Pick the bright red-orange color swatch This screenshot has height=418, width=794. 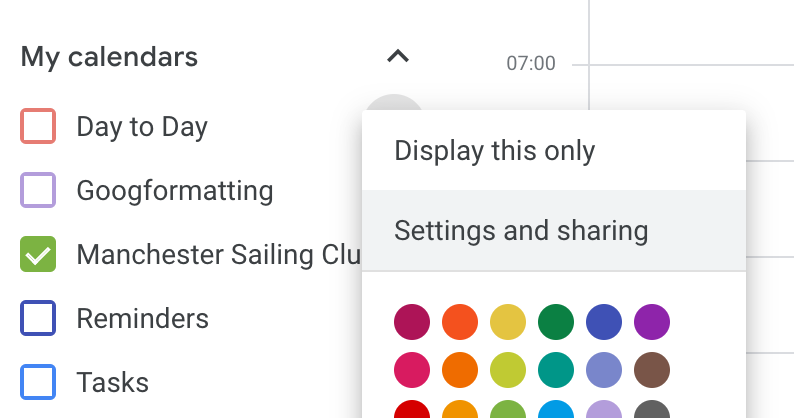click(x=460, y=322)
